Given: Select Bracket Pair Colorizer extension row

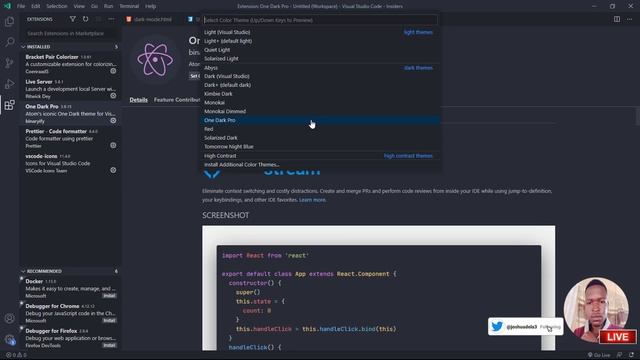Looking at the screenshot, I should (x=70, y=64).
